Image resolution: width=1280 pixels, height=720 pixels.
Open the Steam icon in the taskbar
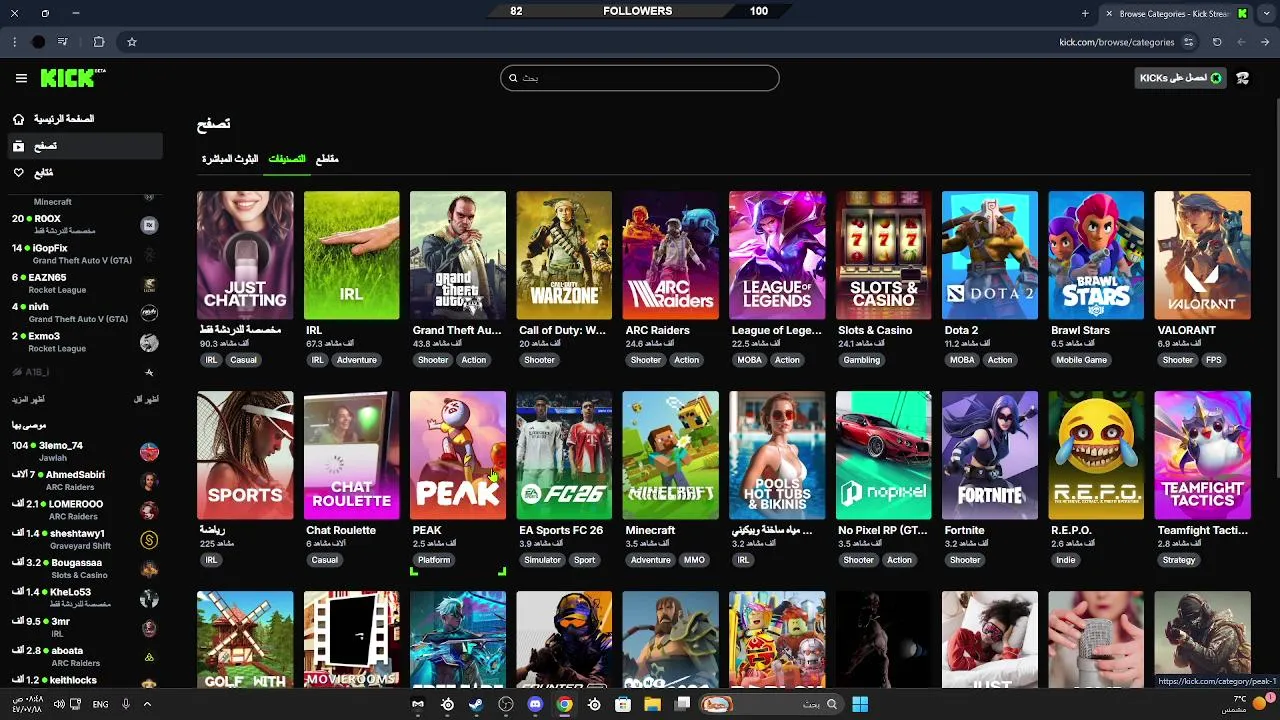476,704
